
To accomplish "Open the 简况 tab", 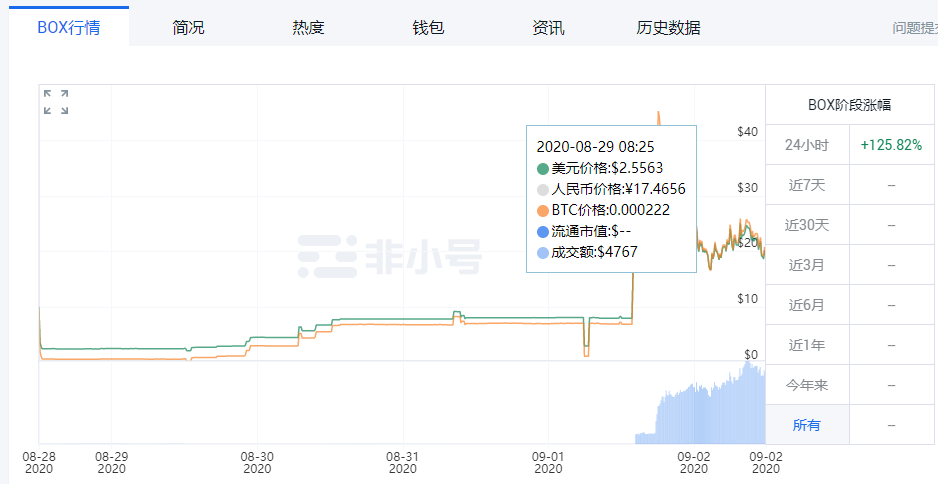I will [x=188, y=28].
